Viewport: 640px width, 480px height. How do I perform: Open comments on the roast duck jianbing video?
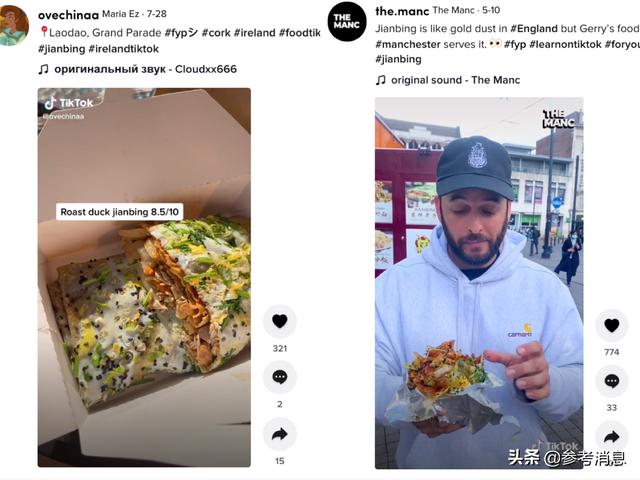280,377
